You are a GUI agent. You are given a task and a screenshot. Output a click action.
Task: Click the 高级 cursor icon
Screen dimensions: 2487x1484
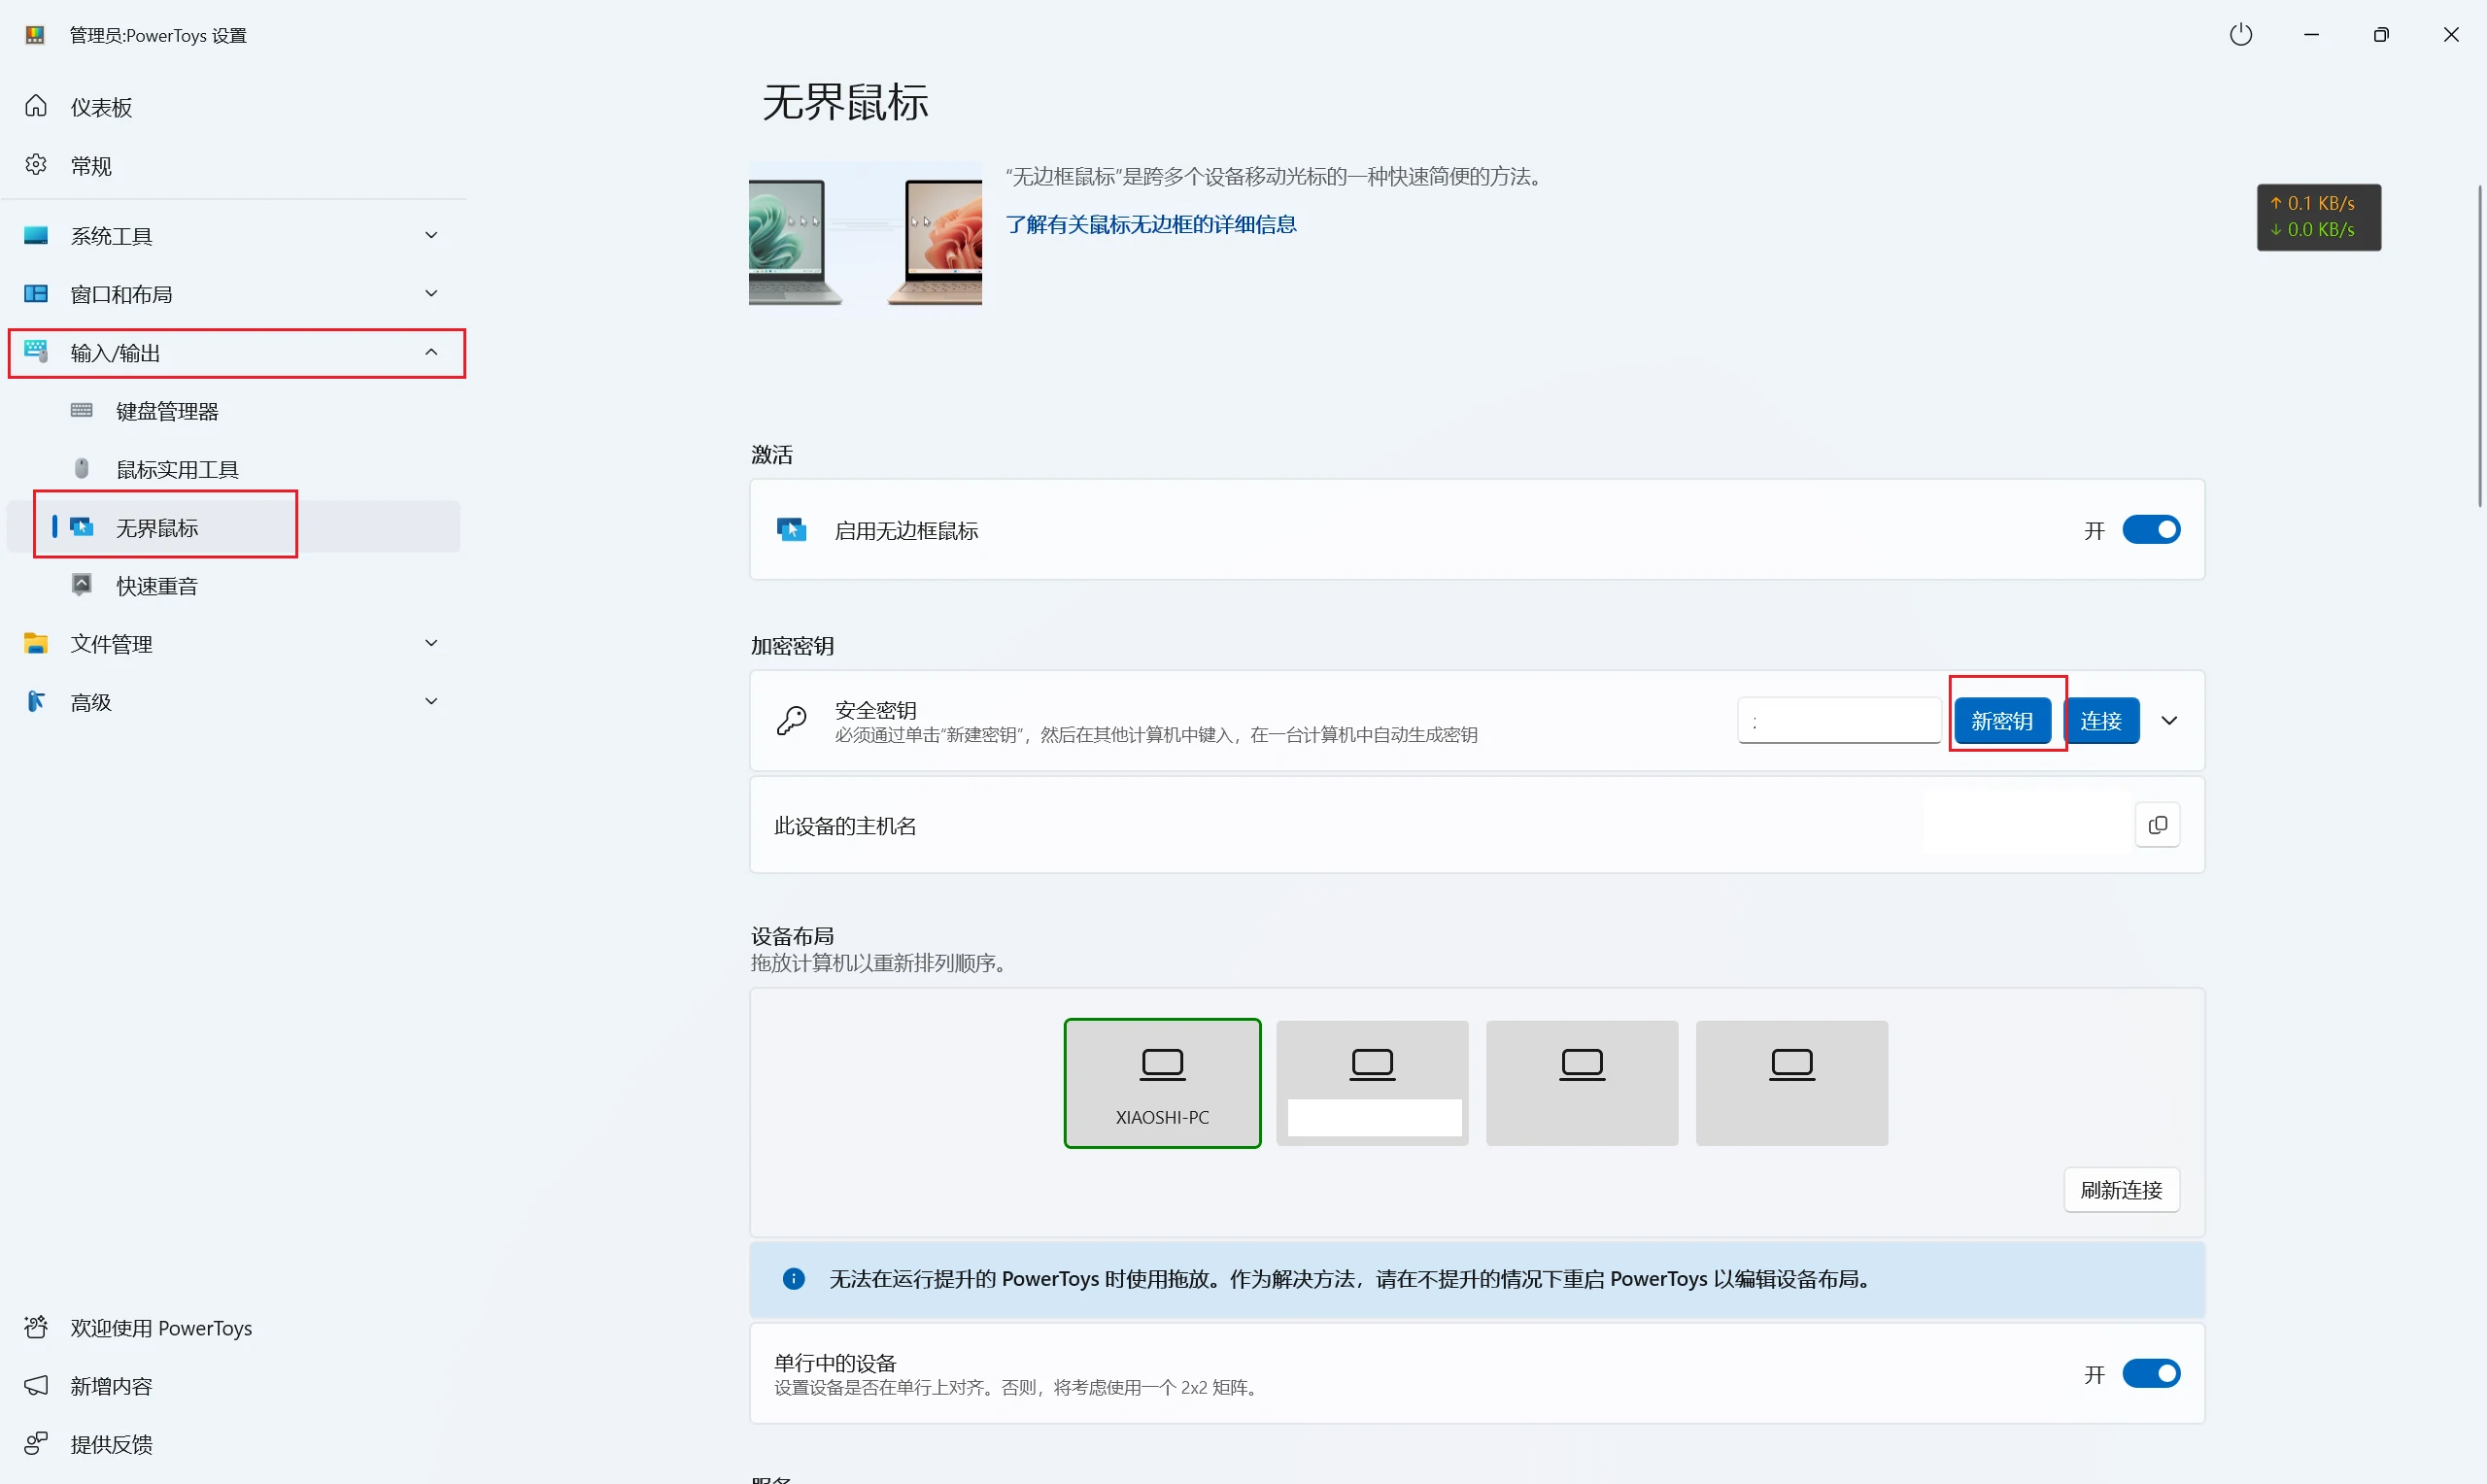[x=36, y=701]
